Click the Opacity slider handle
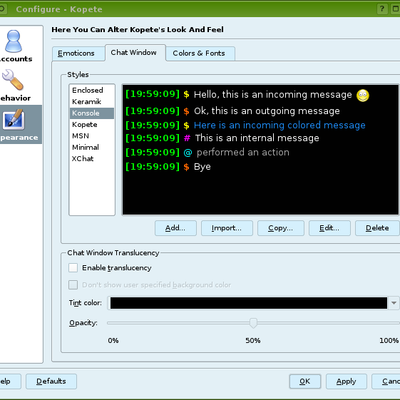Image resolution: width=400 pixels, height=400 pixels. pyautogui.click(x=253, y=323)
